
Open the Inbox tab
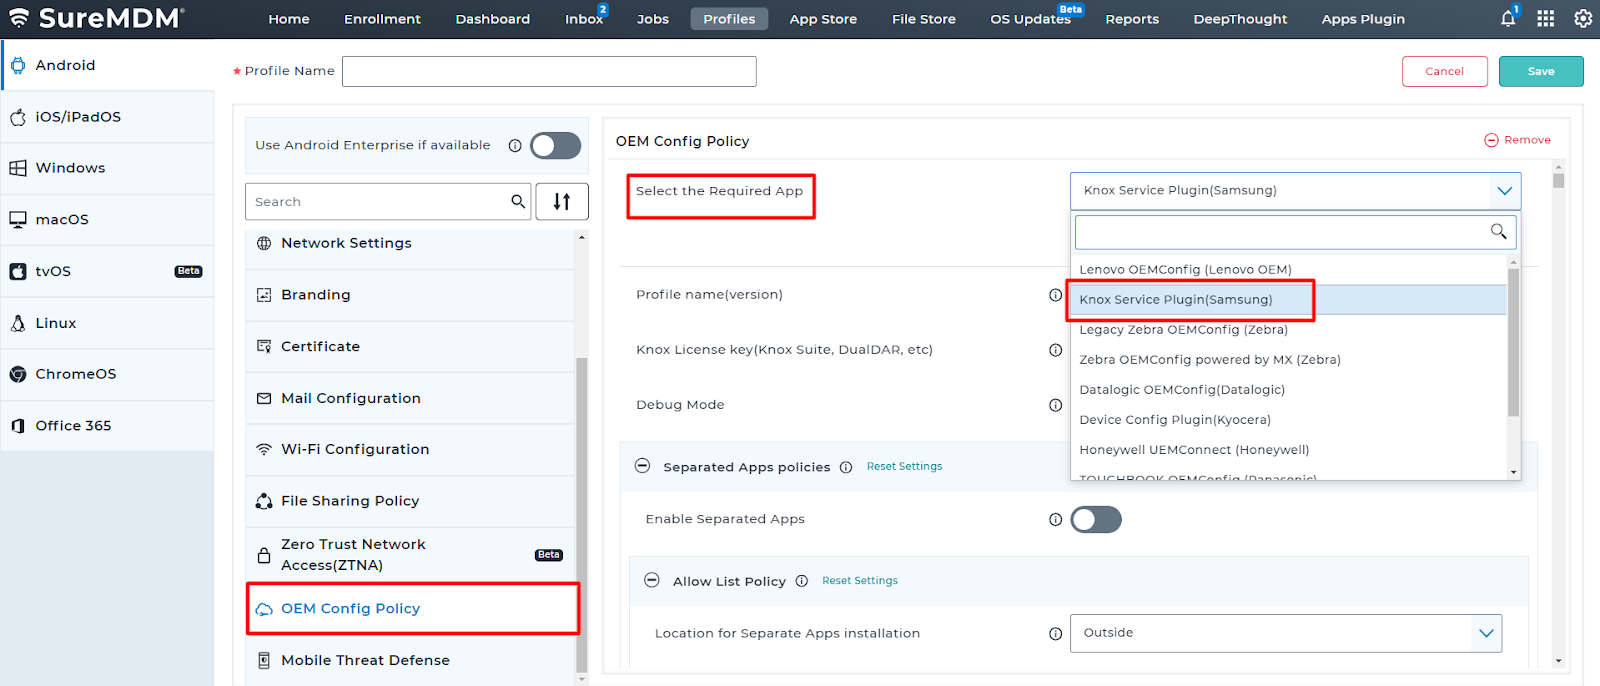(584, 19)
